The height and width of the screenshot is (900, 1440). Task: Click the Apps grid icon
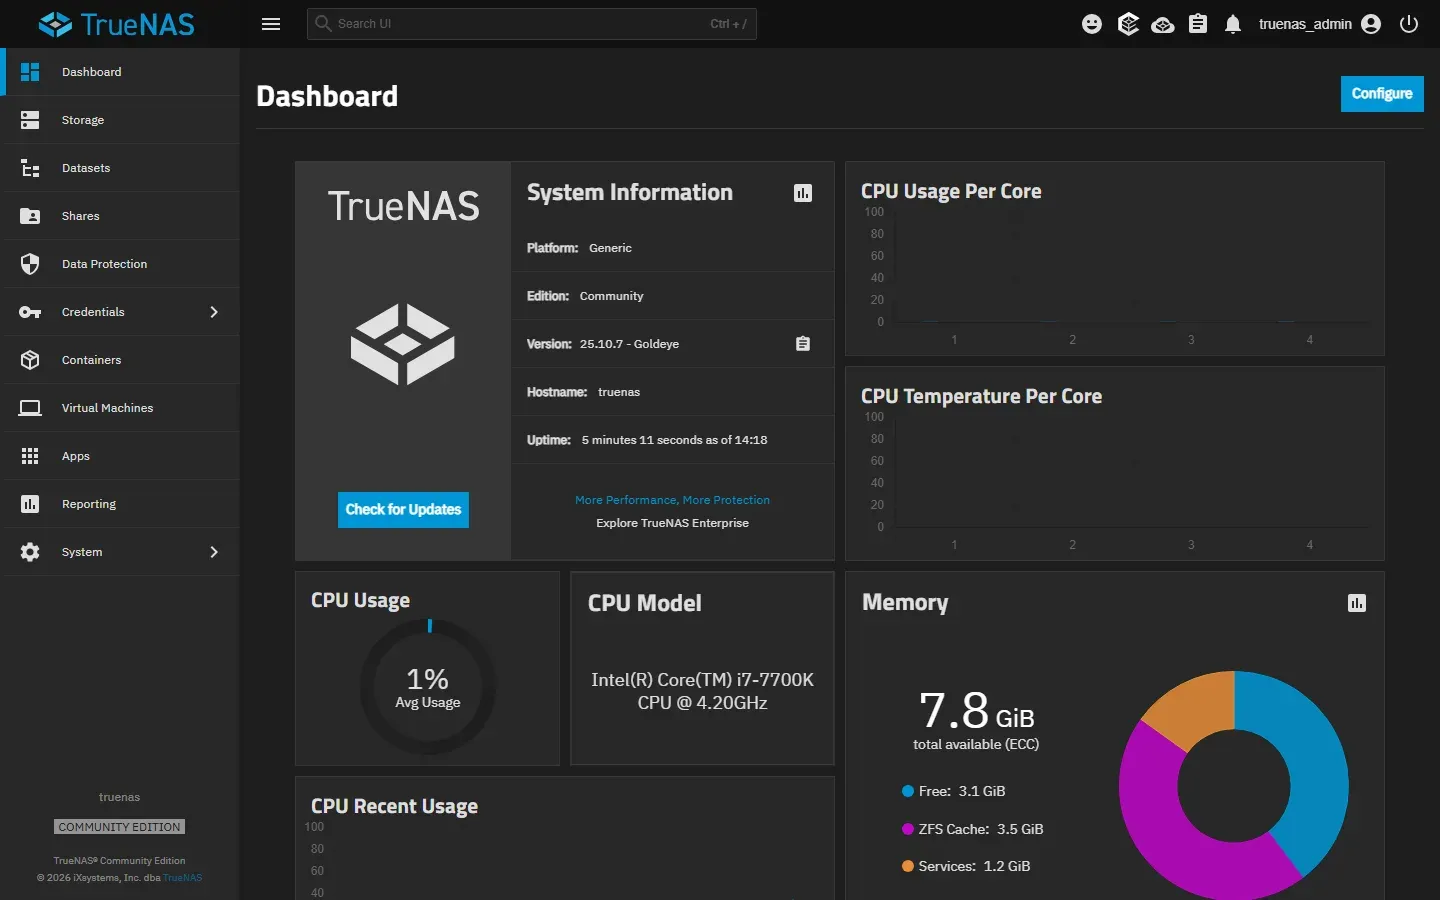coord(30,456)
